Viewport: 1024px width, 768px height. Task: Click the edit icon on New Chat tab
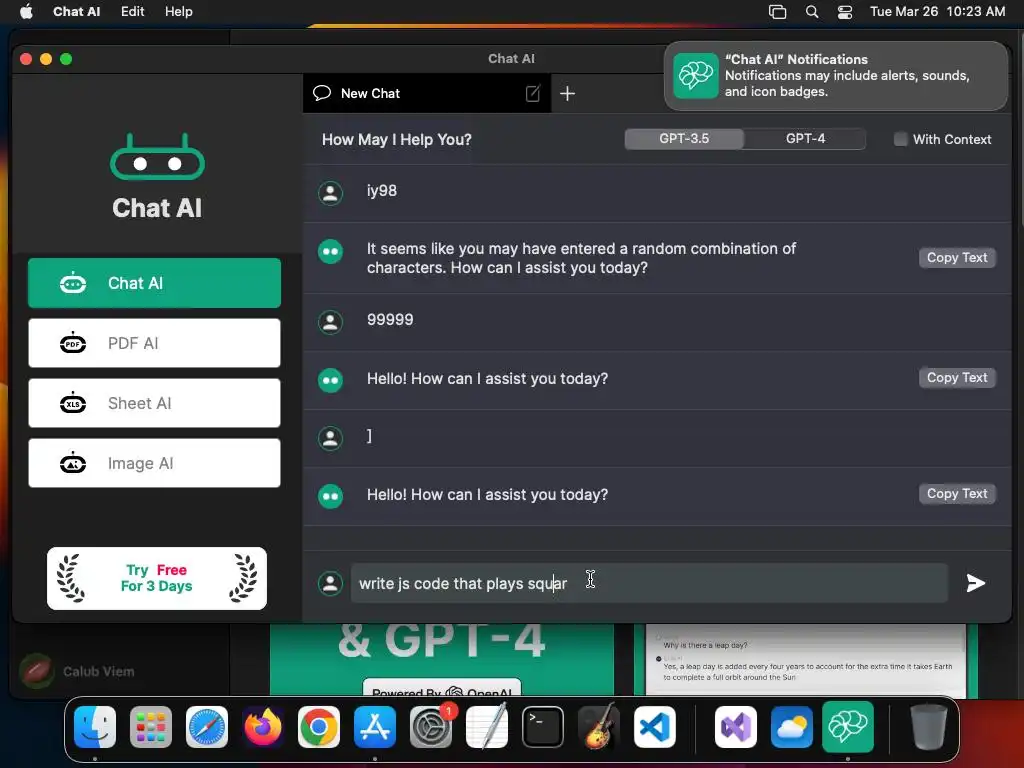pyautogui.click(x=533, y=93)
